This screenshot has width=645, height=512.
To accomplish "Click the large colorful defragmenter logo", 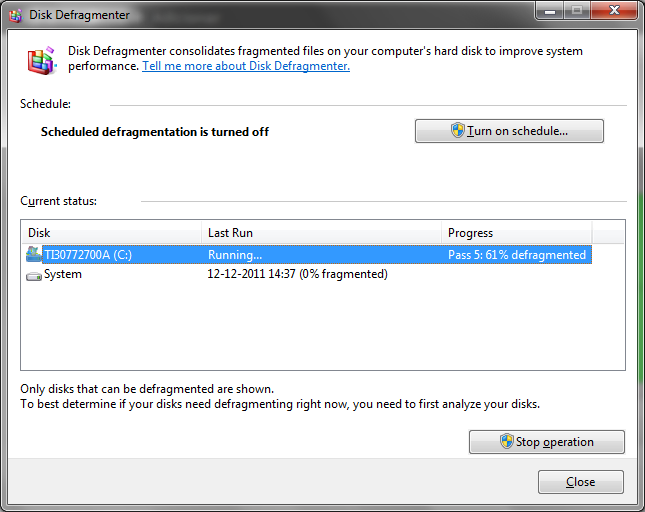I will [x=41, y=60].
